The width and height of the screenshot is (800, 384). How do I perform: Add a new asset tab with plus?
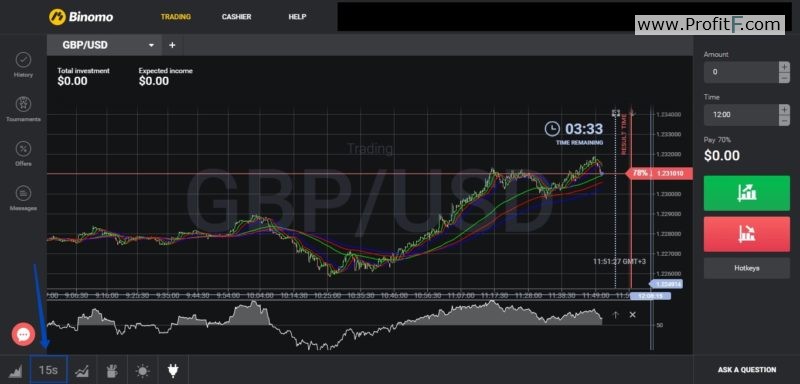click(x=172, y=45)
